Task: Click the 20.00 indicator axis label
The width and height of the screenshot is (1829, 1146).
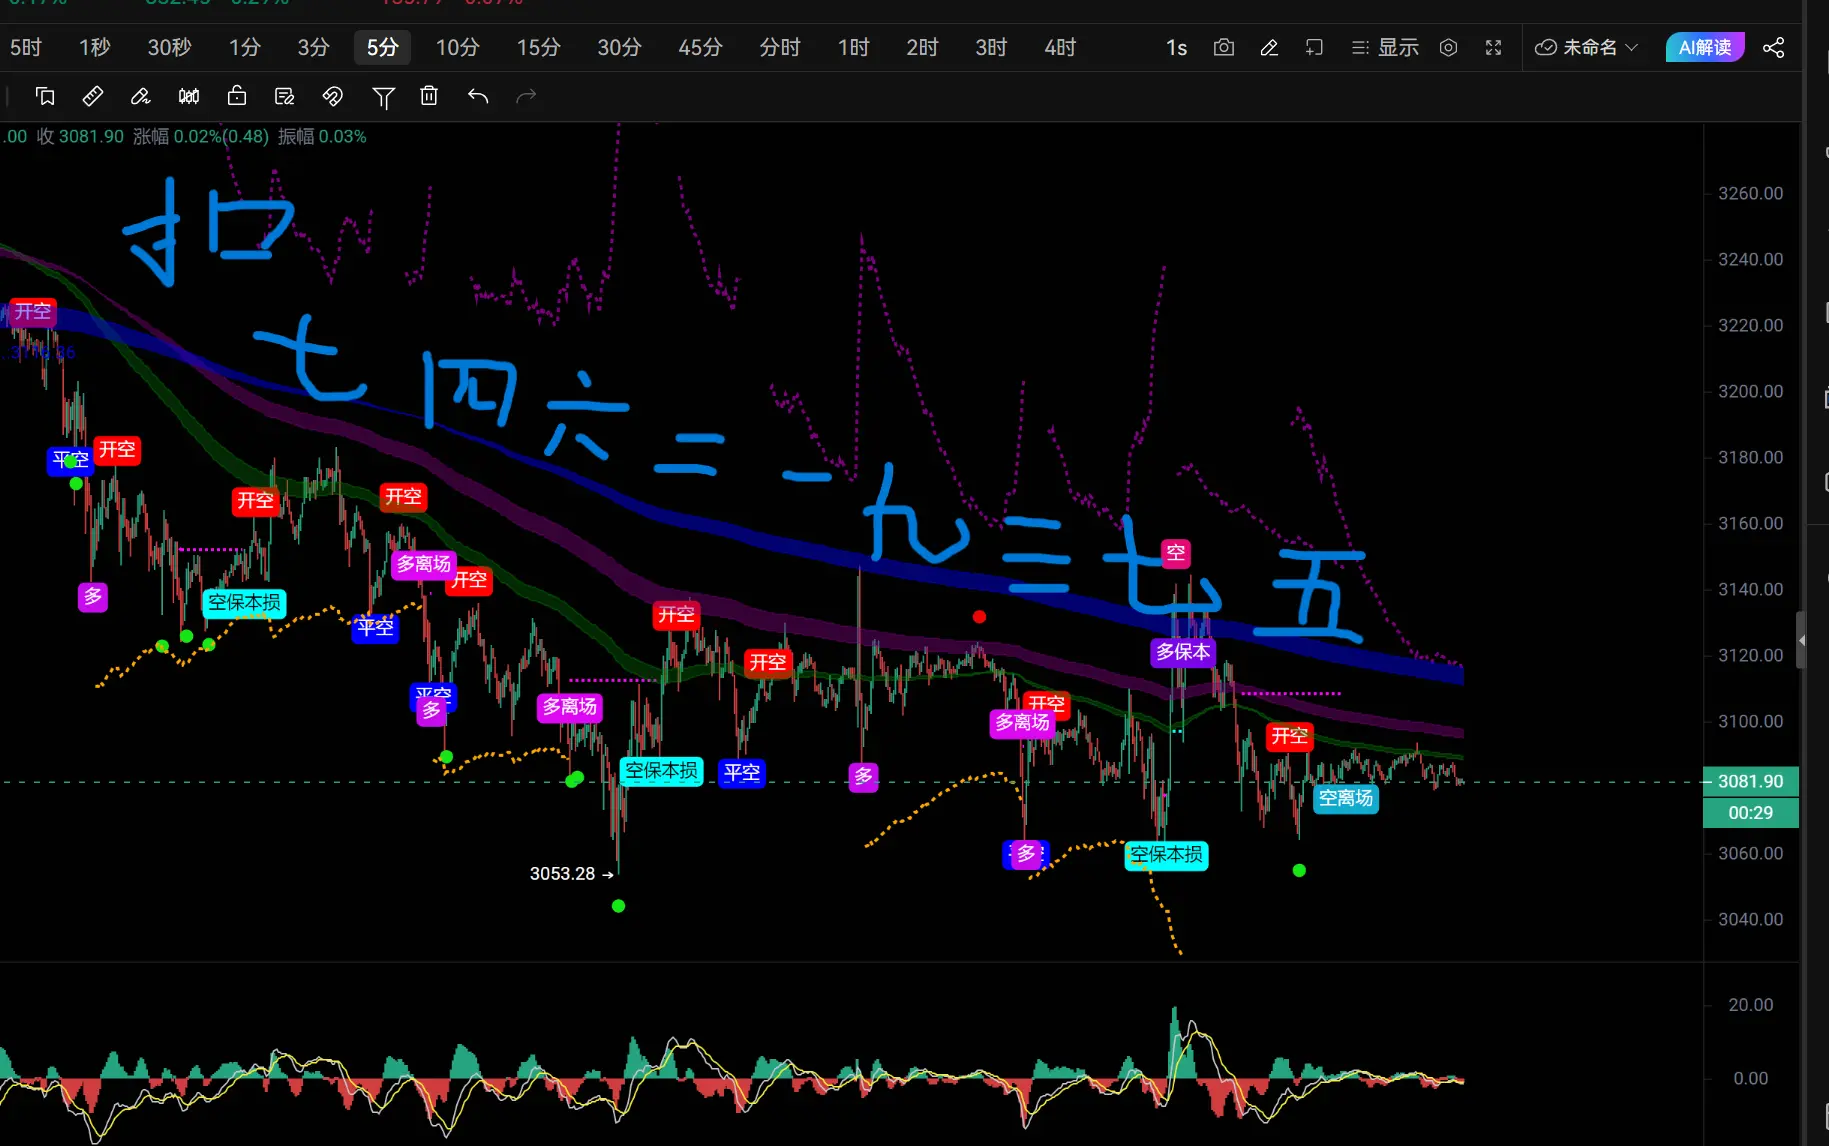Action: [x=1751, y=1005]
